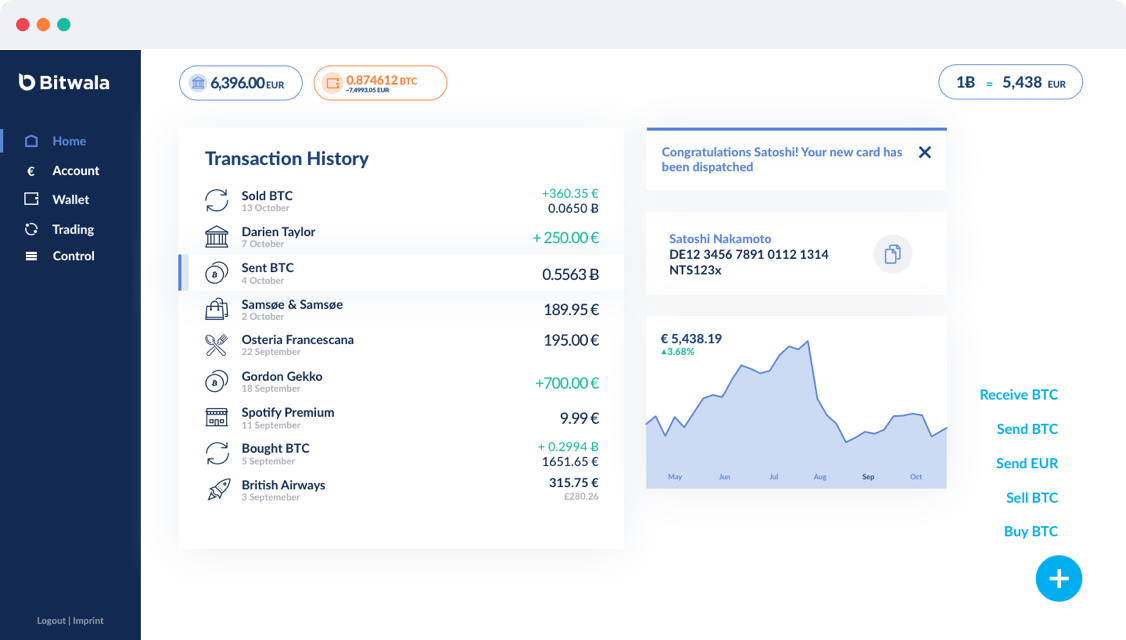Viewport: 1126px width, 640px height.
Task: Open the Trading section
Action: tap(73, 229)
